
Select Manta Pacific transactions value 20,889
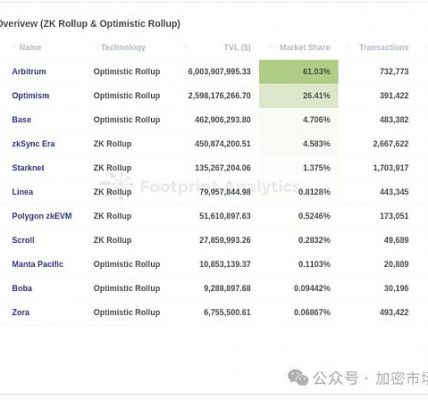[x=396, y=264]
